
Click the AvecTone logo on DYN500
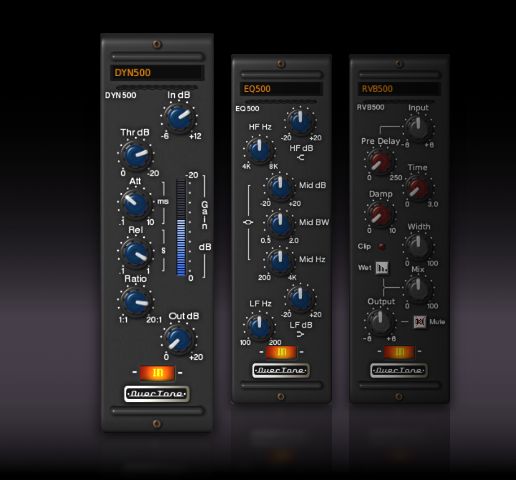pyautogui.click(x=157, y=394)
